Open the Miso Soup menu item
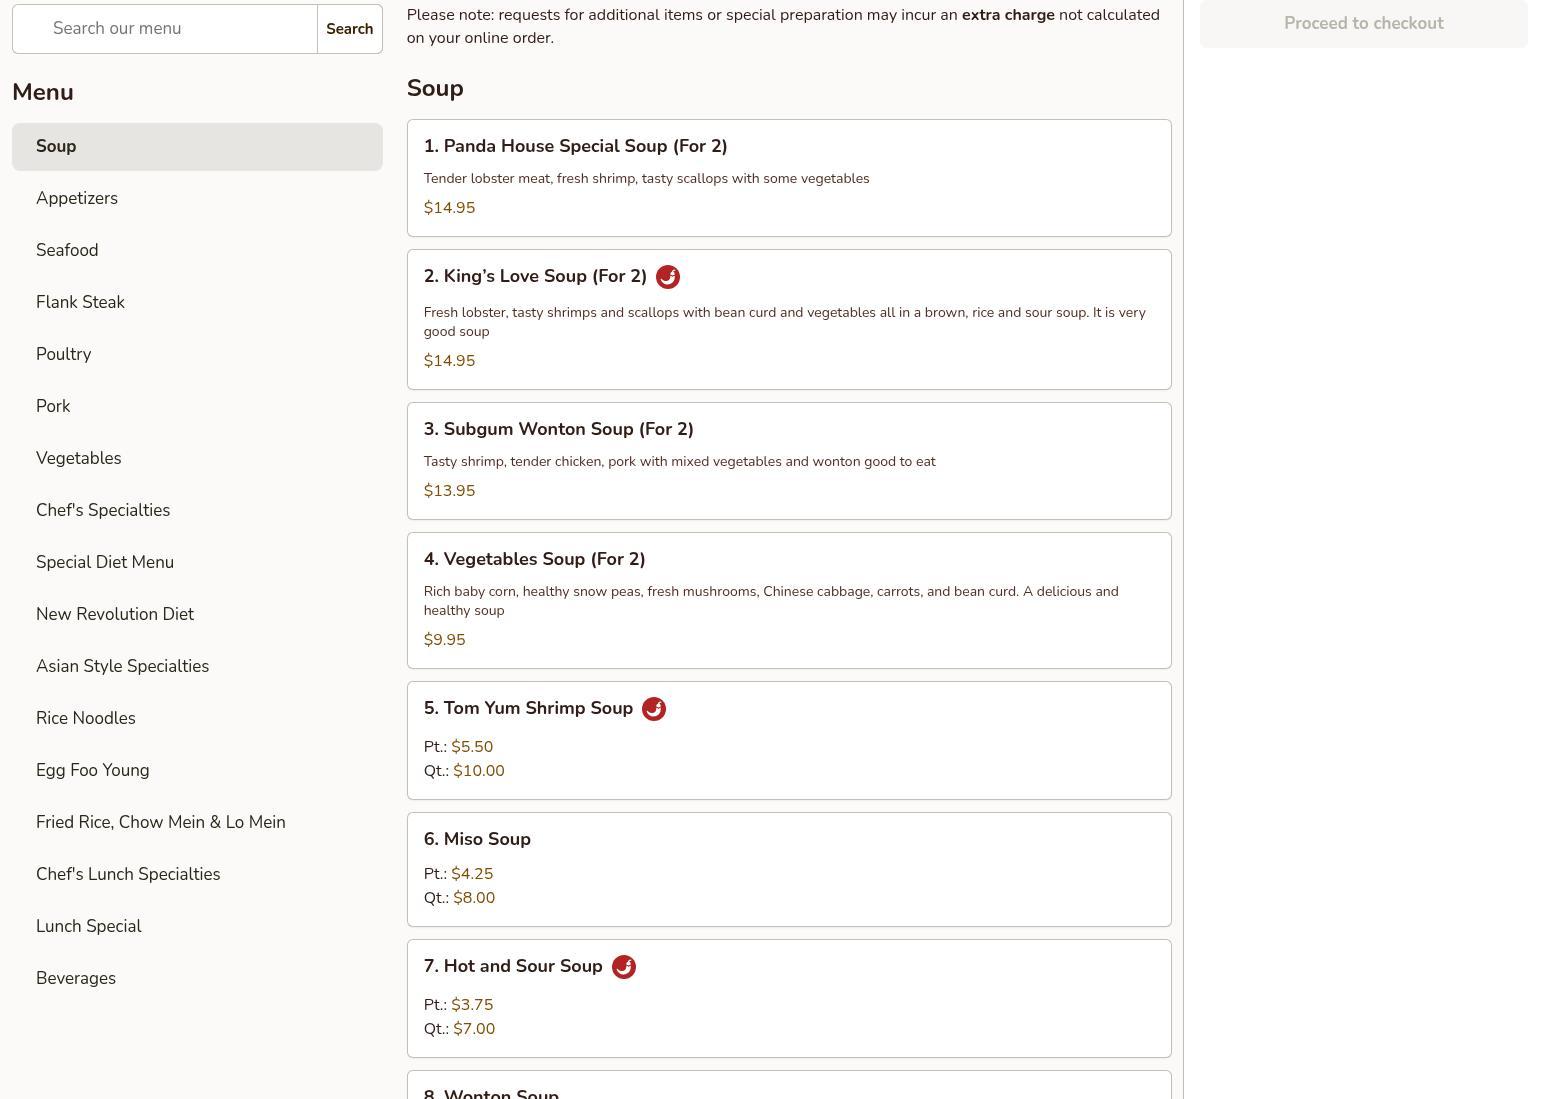The width and height of the screenshot is (1544, 1099). [788, 869]
